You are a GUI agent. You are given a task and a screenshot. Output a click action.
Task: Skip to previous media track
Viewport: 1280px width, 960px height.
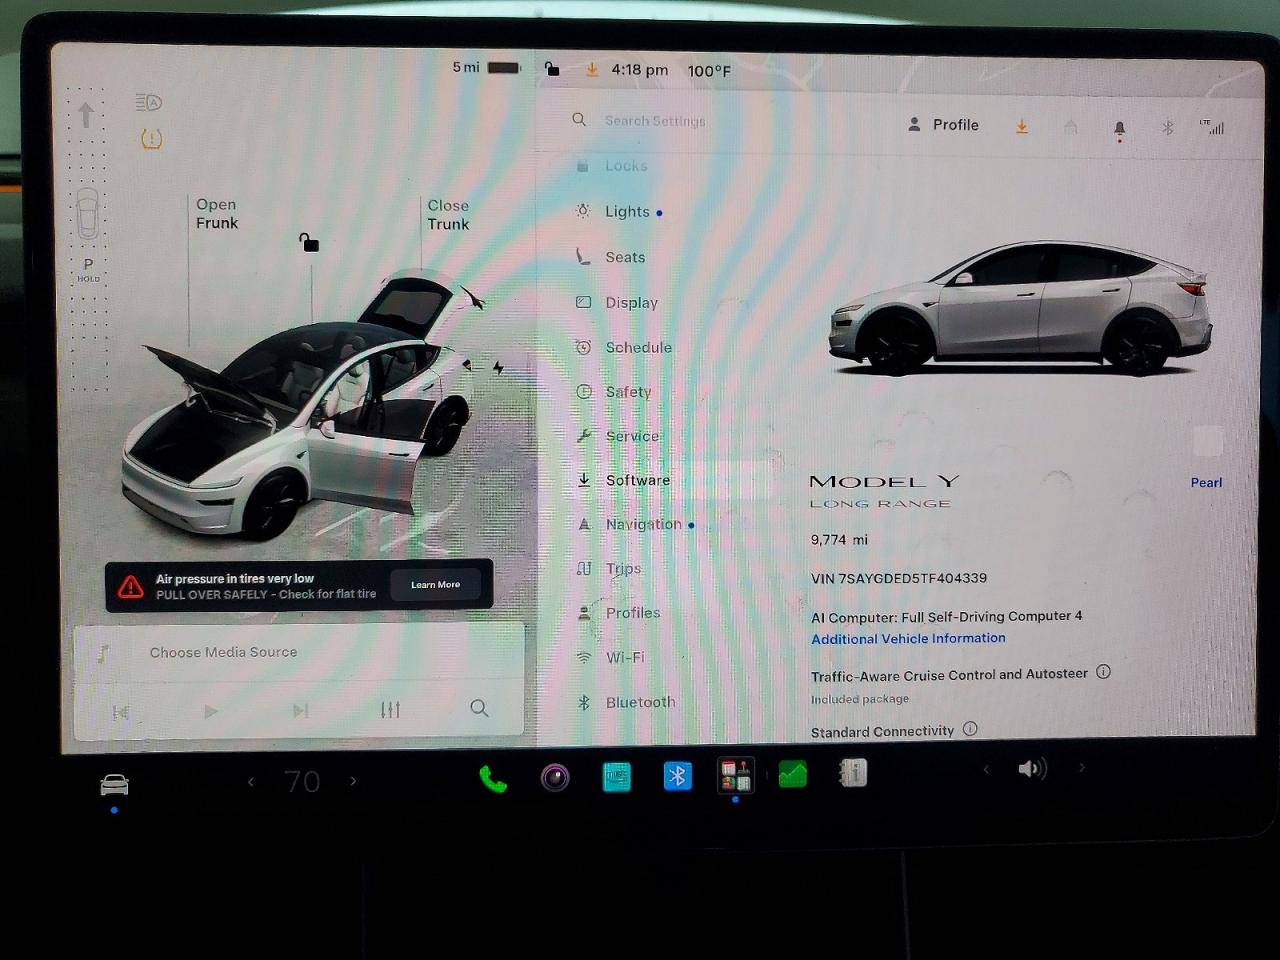tap(121, 712)
